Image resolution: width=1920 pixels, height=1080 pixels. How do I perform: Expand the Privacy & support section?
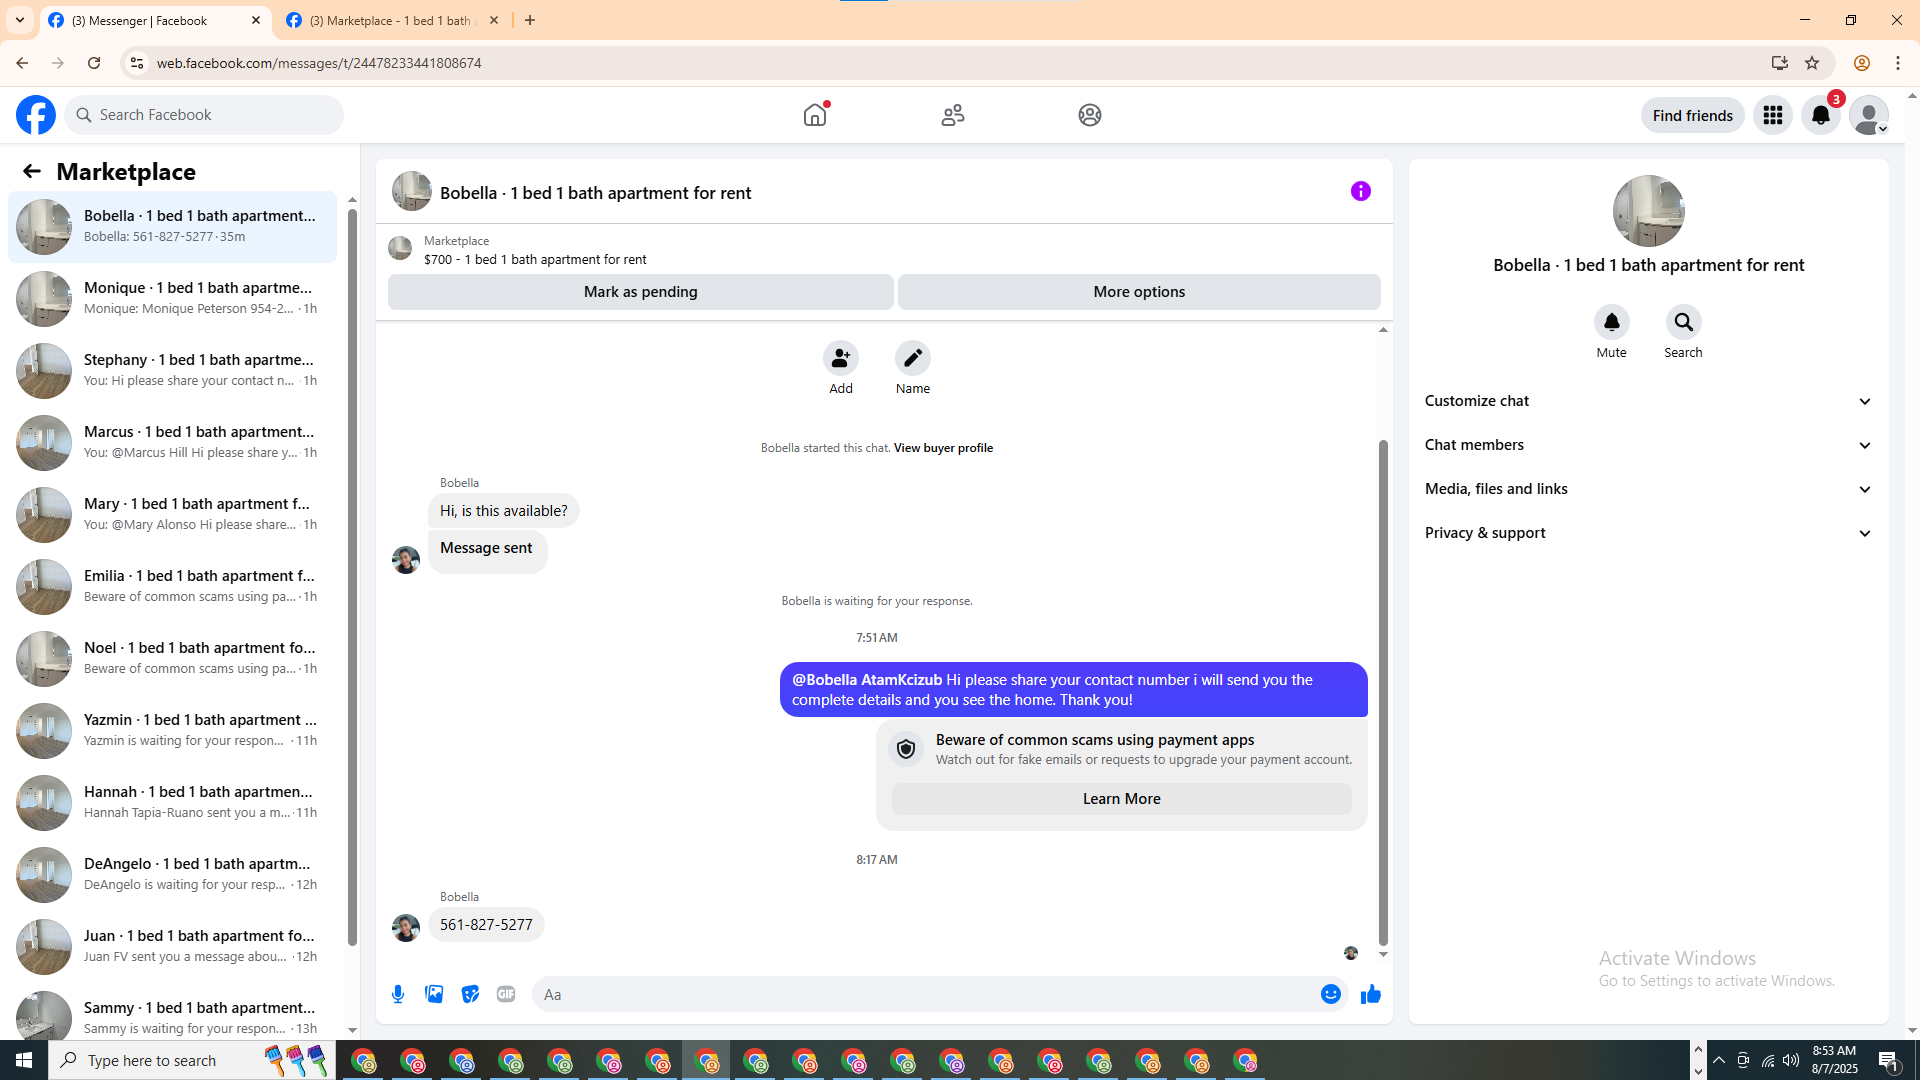click(1649, 533)
